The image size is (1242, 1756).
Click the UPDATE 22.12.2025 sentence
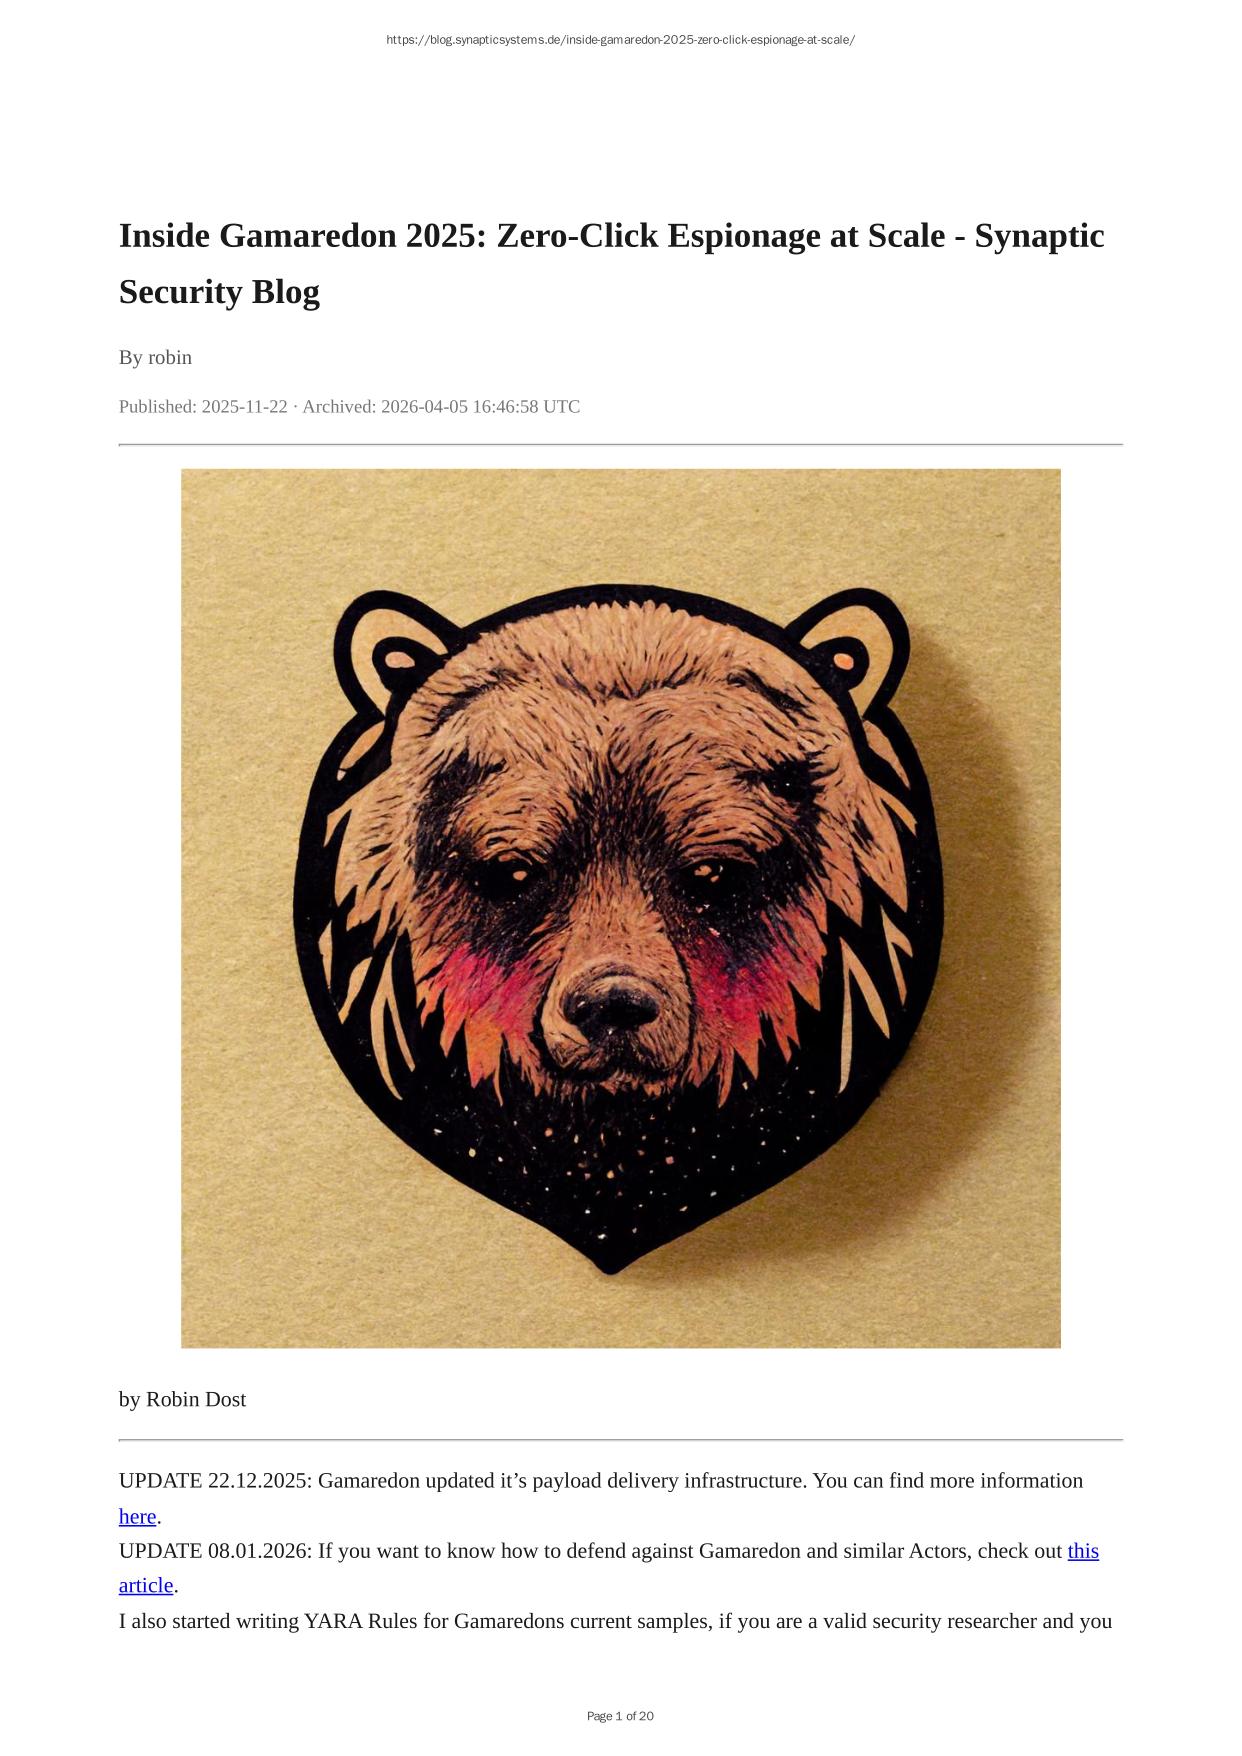pyautogui.click(x=601, y=1498)
